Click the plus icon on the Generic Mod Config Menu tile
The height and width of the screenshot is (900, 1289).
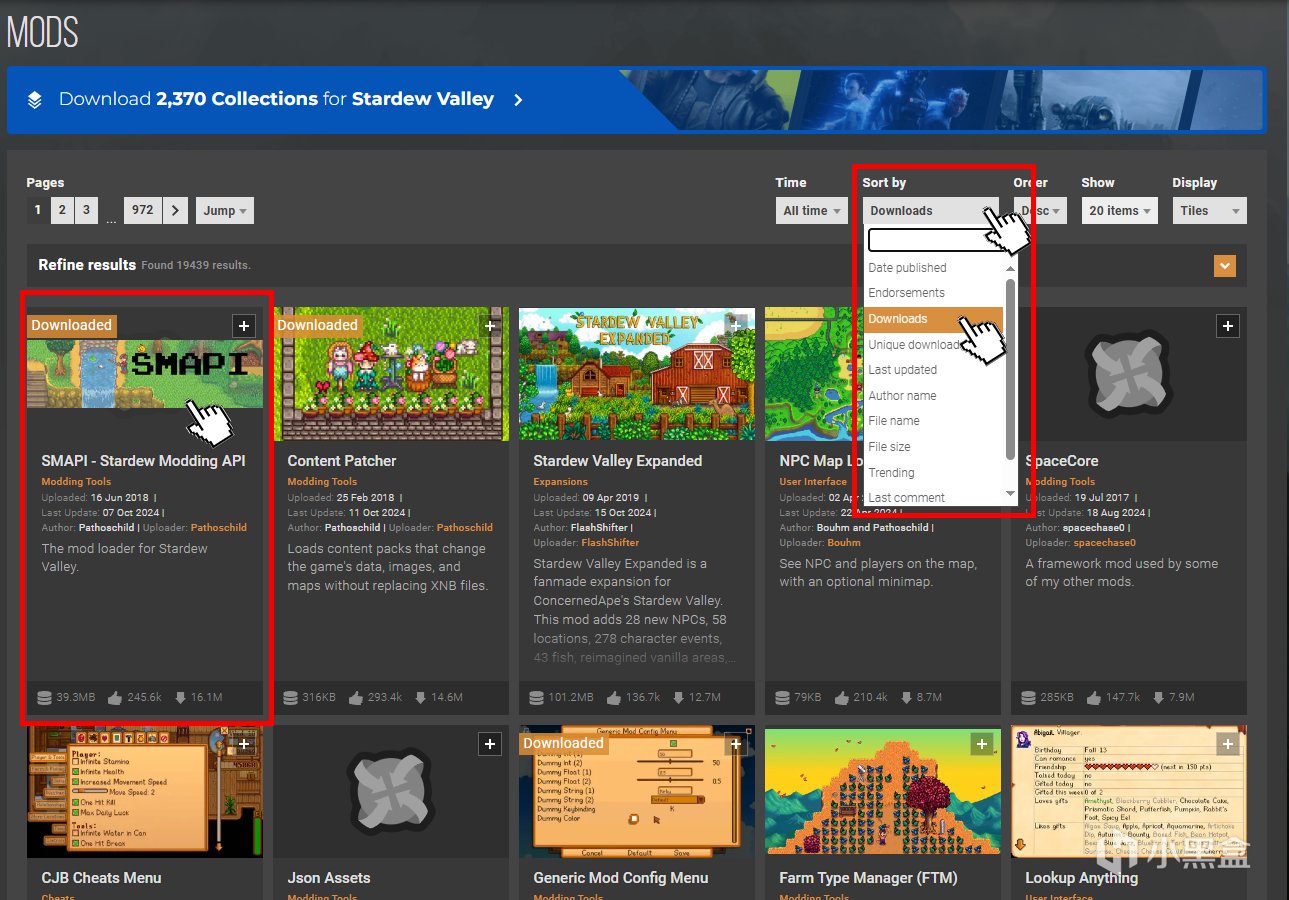point(735,743)
